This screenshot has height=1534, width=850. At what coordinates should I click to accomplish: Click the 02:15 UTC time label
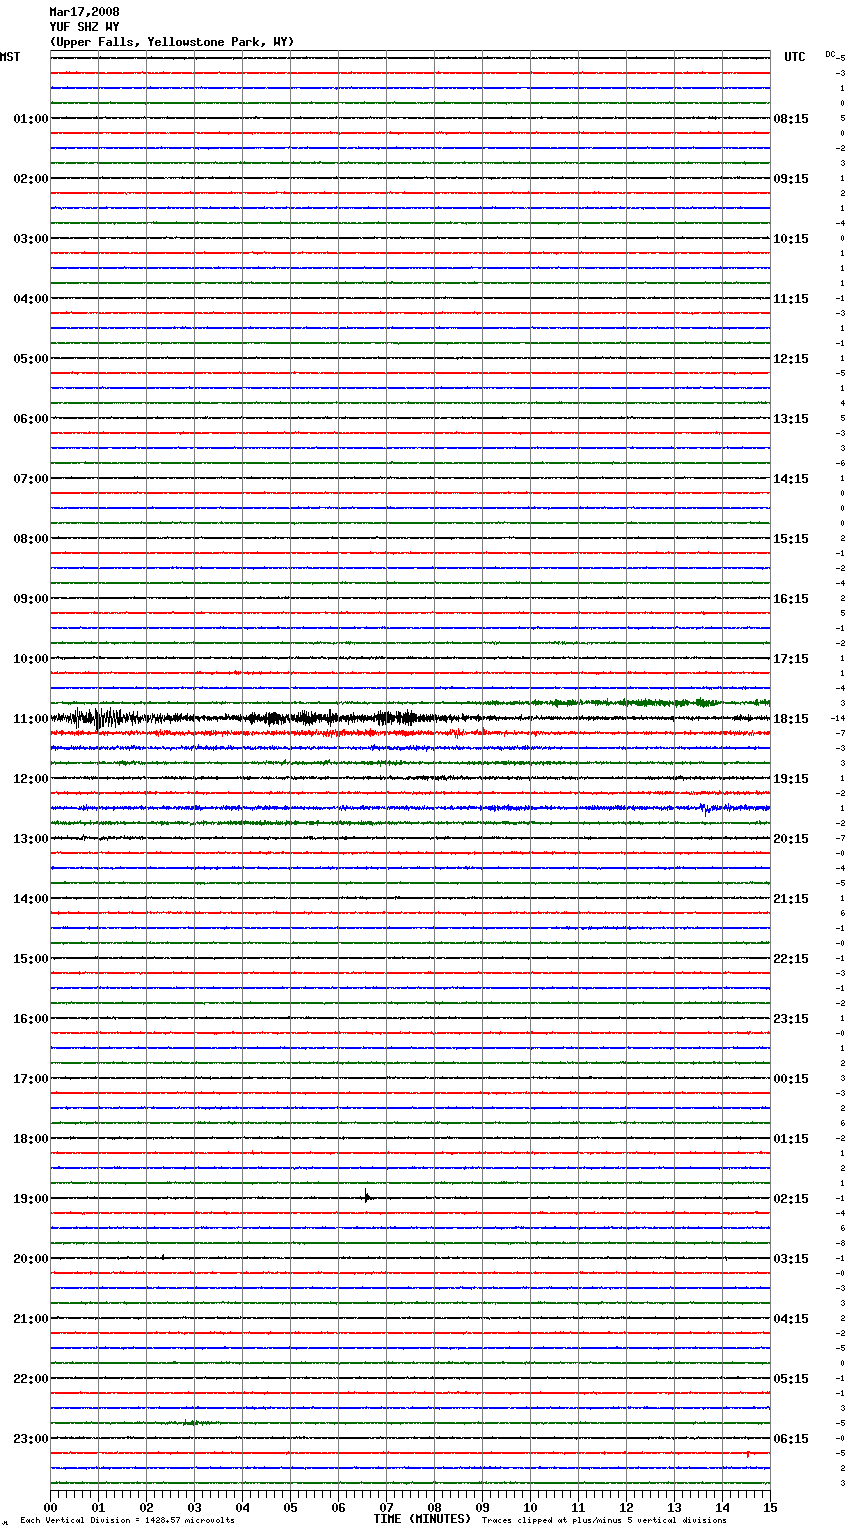click(791, 1199)
